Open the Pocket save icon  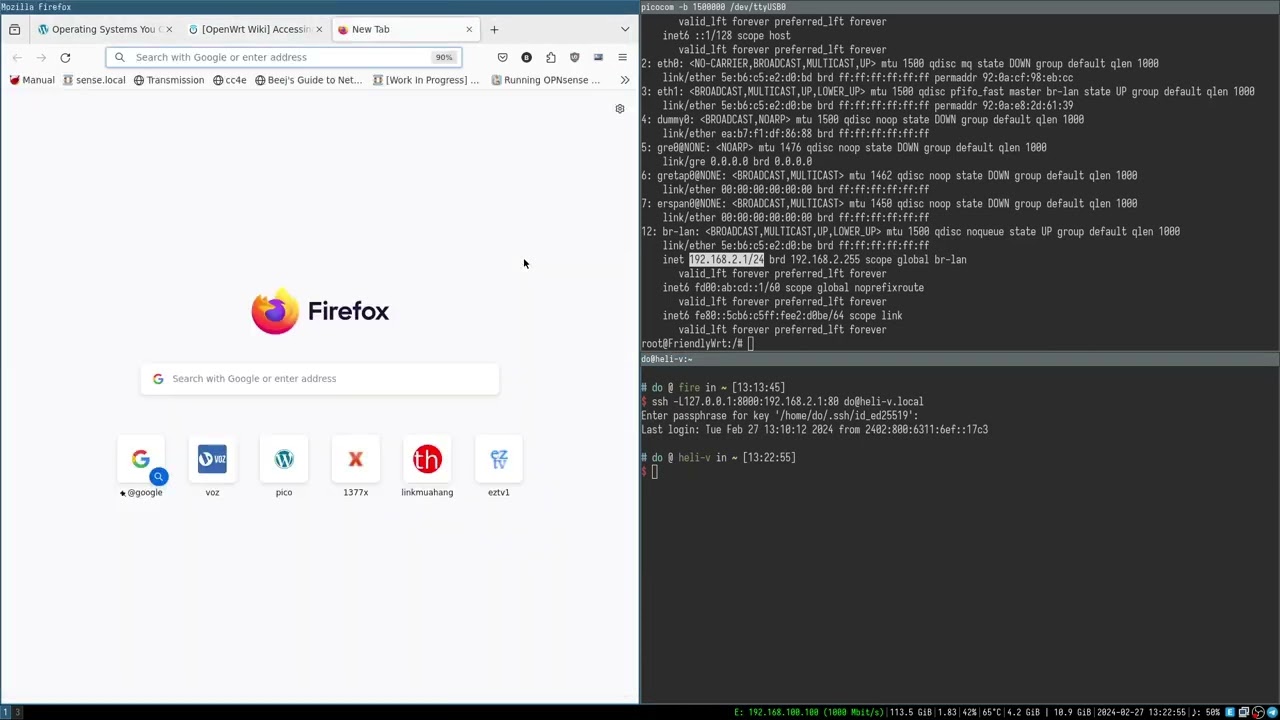click(502, 57)
